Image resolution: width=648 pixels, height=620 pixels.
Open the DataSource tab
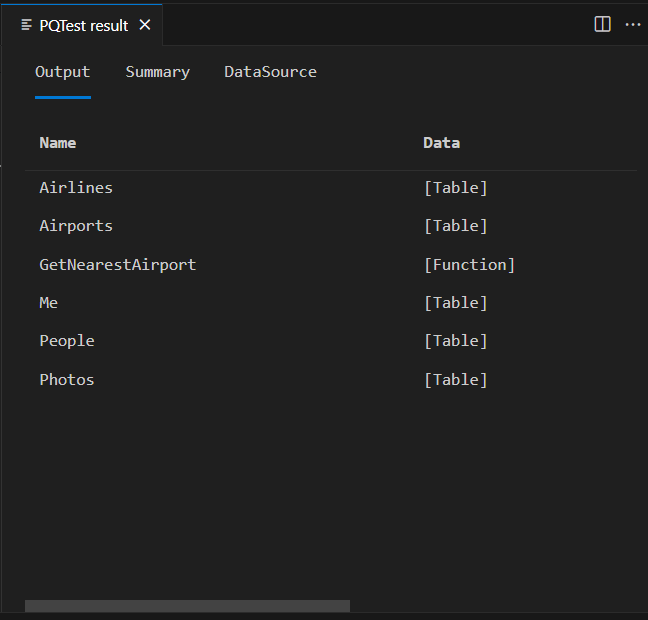point(270,72)
